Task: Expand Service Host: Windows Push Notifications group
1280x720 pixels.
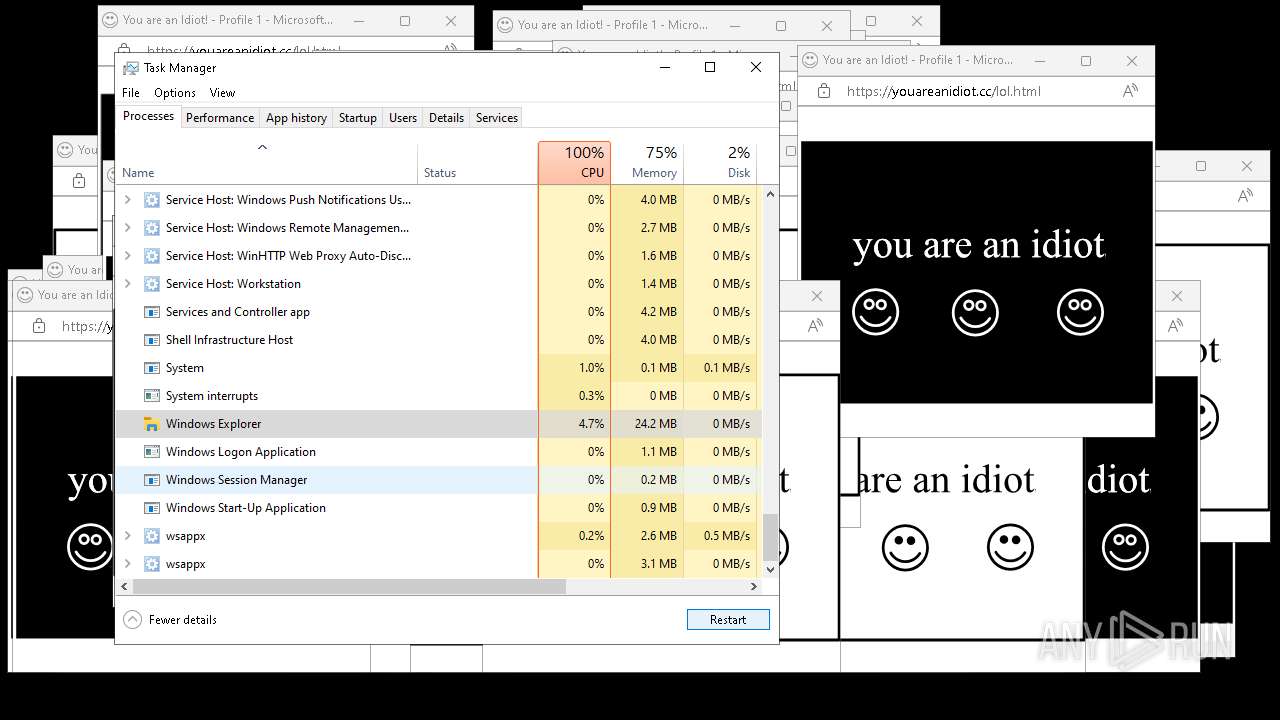Action: [127, 200]
